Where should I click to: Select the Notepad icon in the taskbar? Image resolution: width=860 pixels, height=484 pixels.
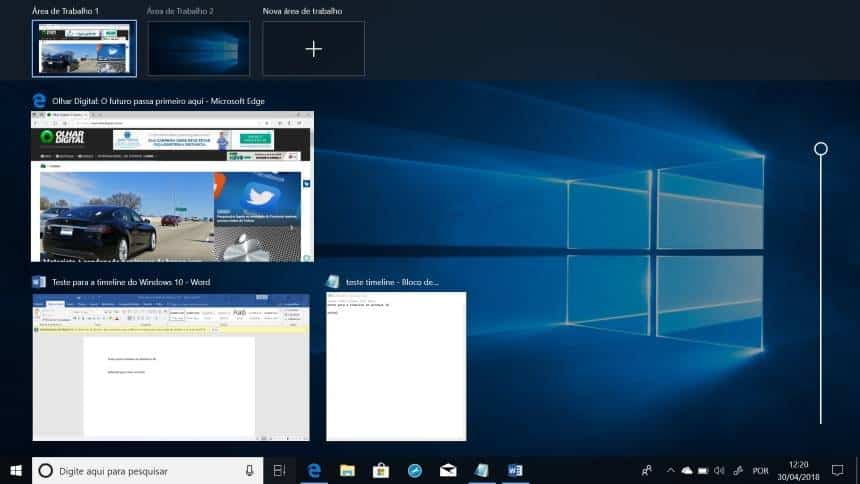click(482, 470)
